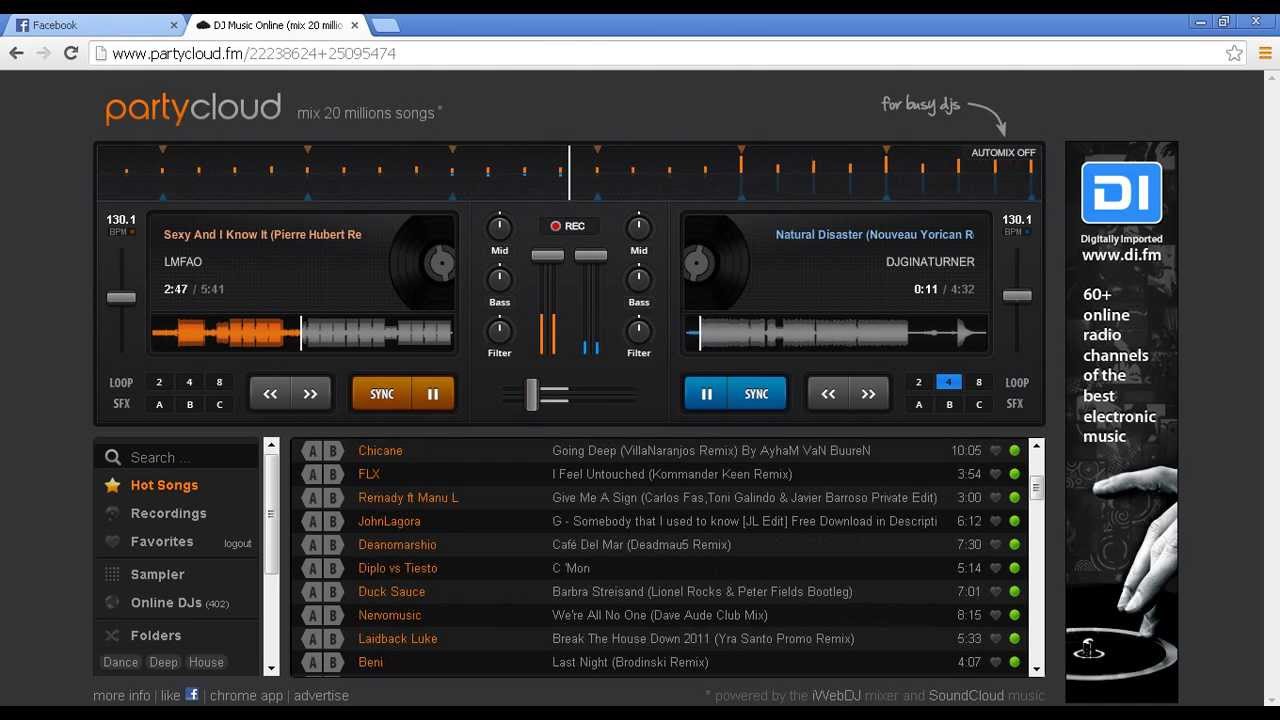
Task: Load FLX track to deck A
Action: (313, 474)
